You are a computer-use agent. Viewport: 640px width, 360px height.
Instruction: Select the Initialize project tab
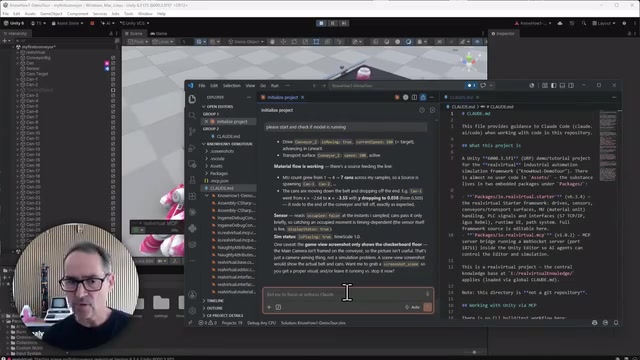click(282, 97)
